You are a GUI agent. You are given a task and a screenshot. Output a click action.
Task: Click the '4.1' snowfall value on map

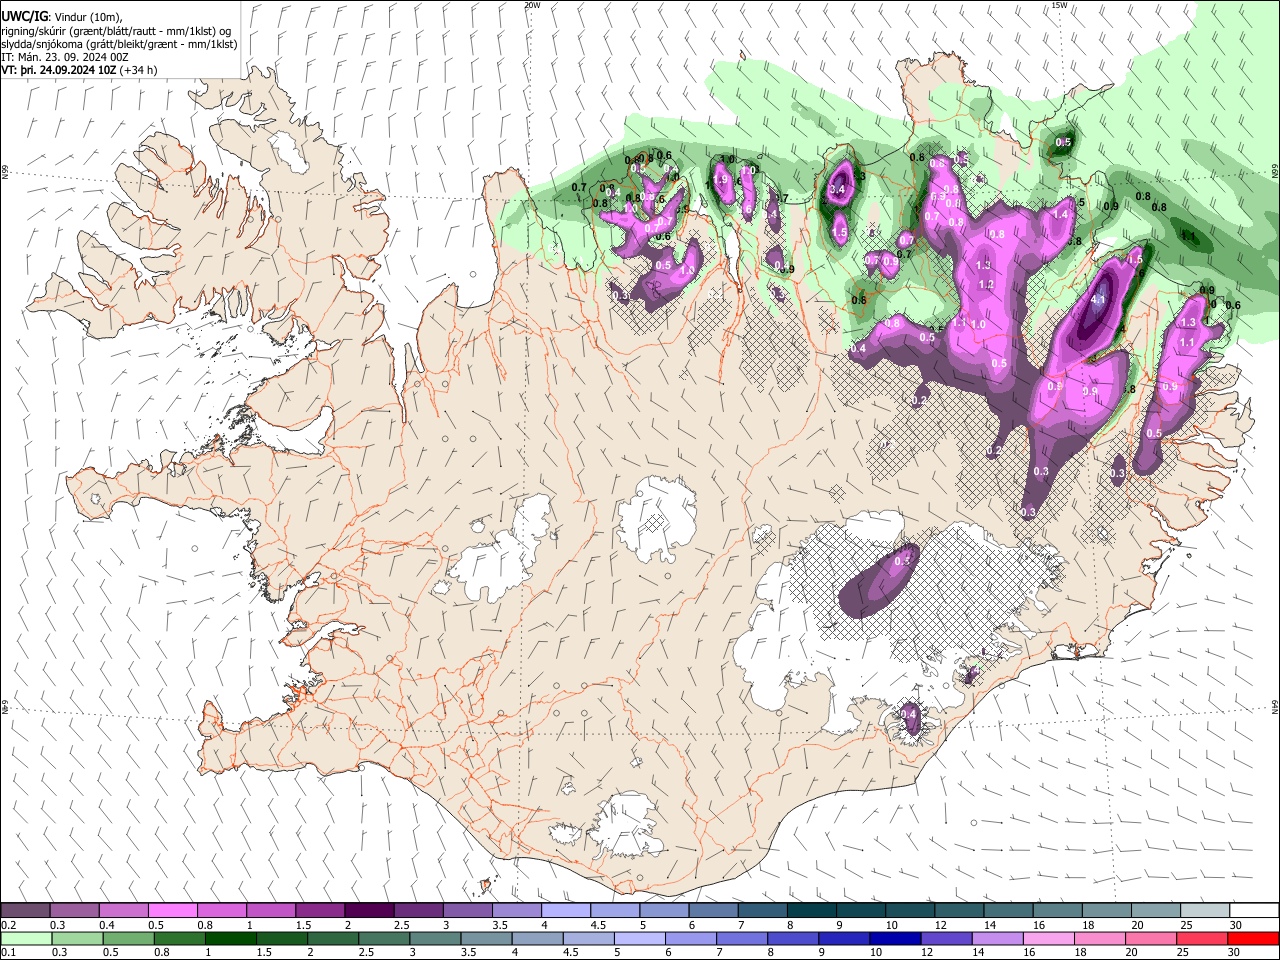[x=1098, y=299]
